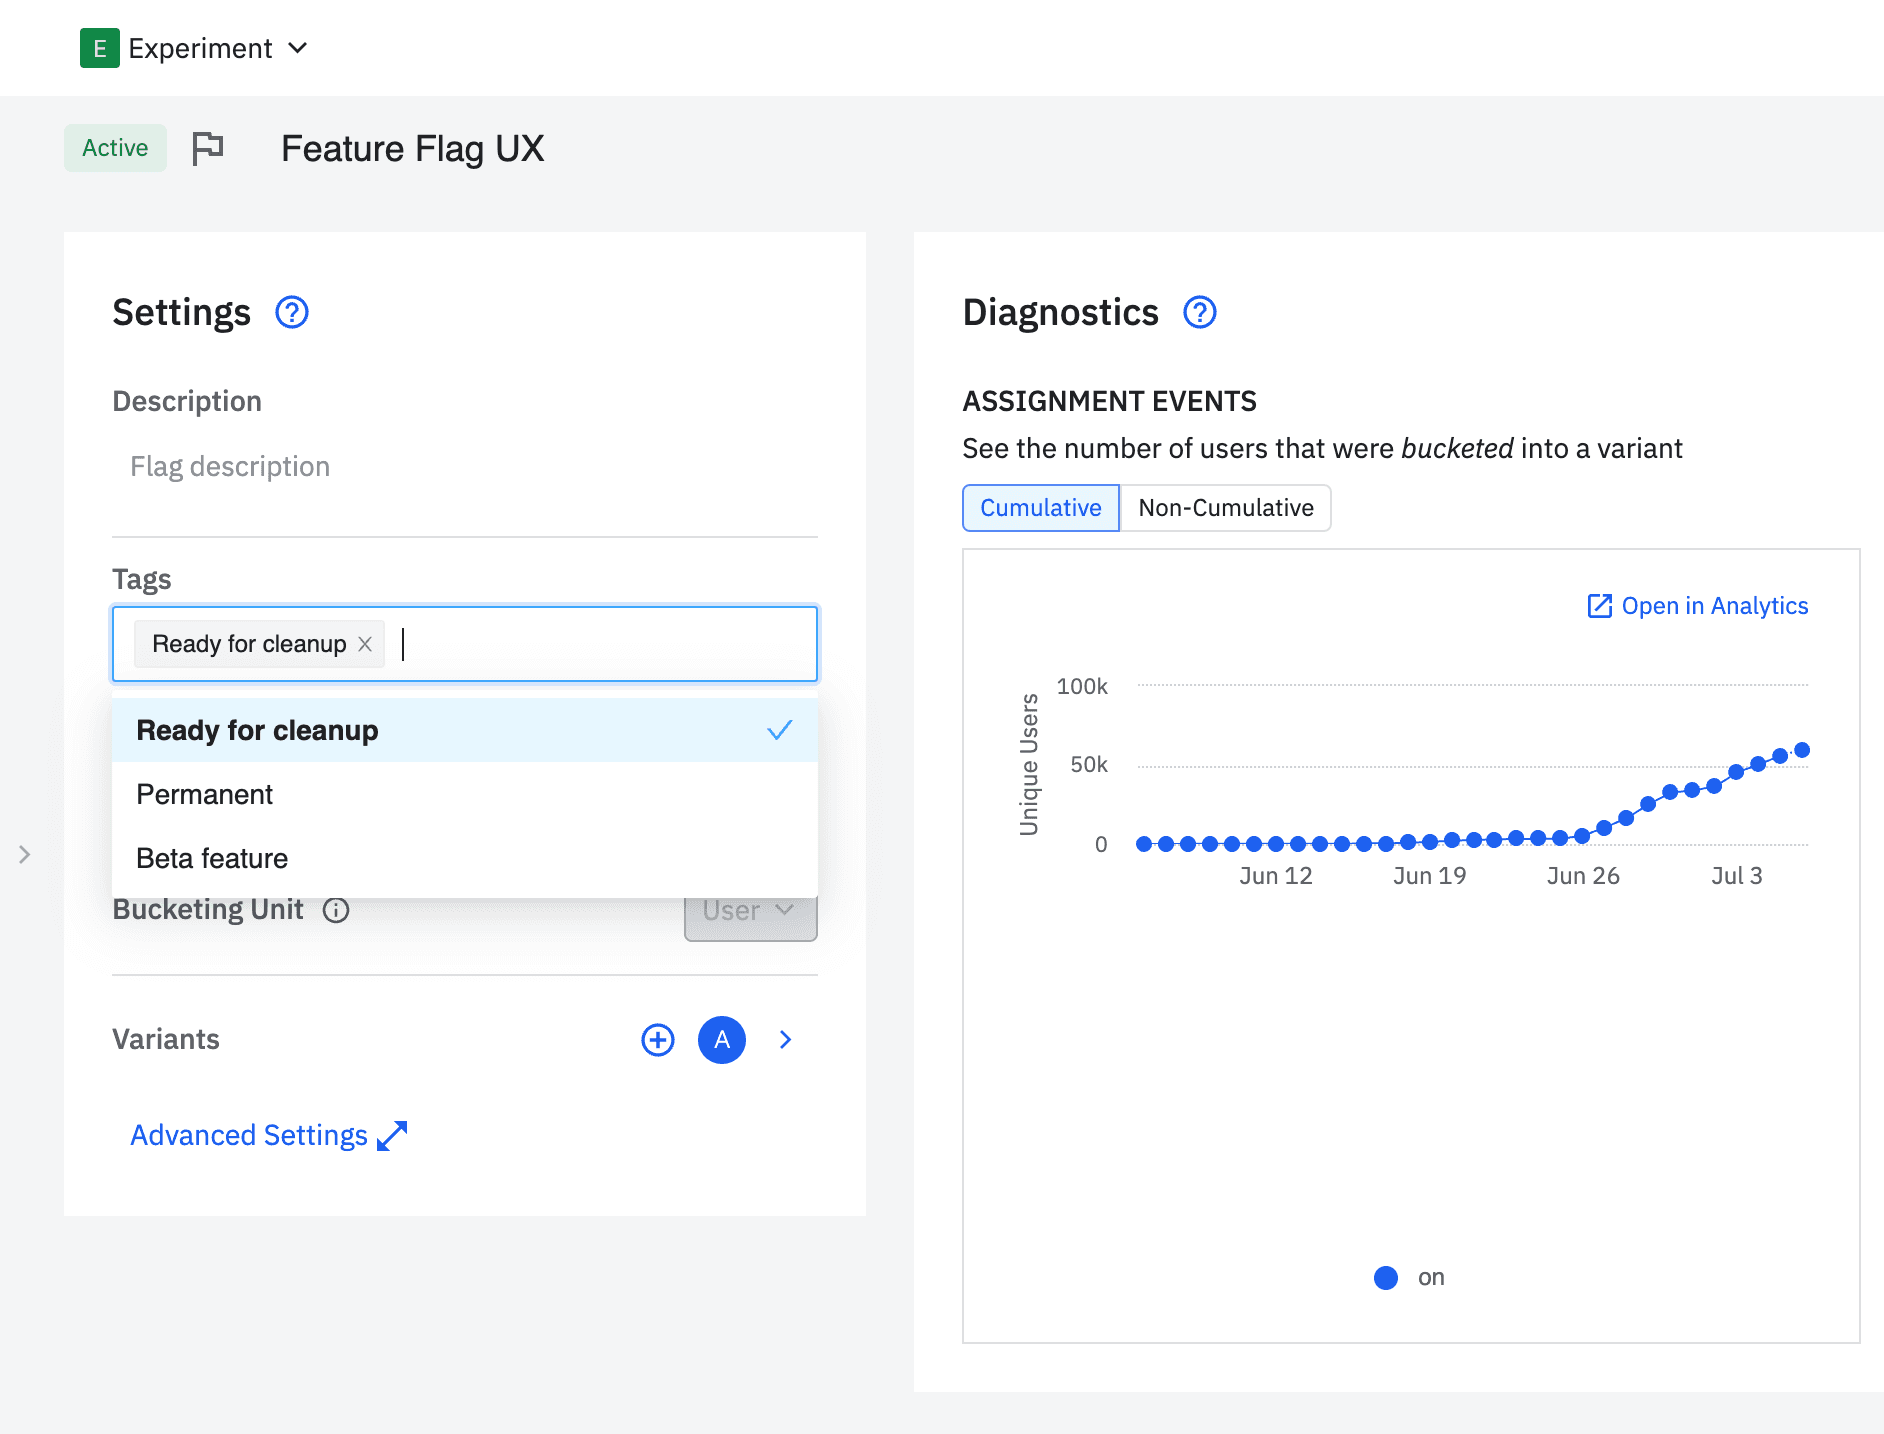This screenshot has height=1434, width=1884.
Task: Remove the Ready for cleanup tag
Action: point(365,644)
